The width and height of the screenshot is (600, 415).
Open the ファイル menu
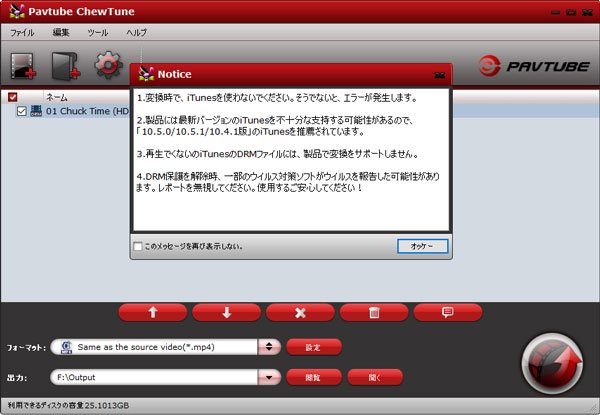[x=22, y=33]
